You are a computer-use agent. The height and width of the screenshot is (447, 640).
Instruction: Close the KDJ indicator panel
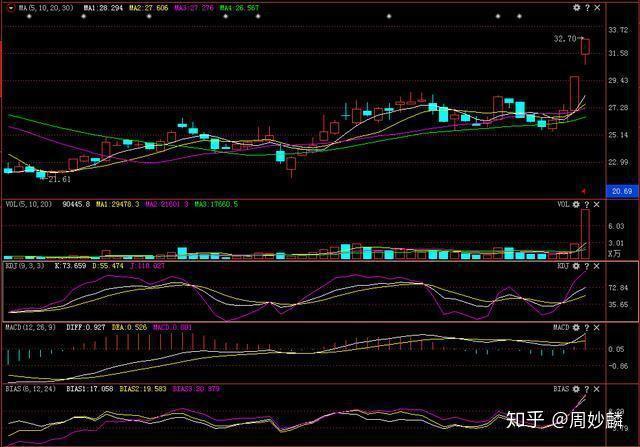pos(597,266)
